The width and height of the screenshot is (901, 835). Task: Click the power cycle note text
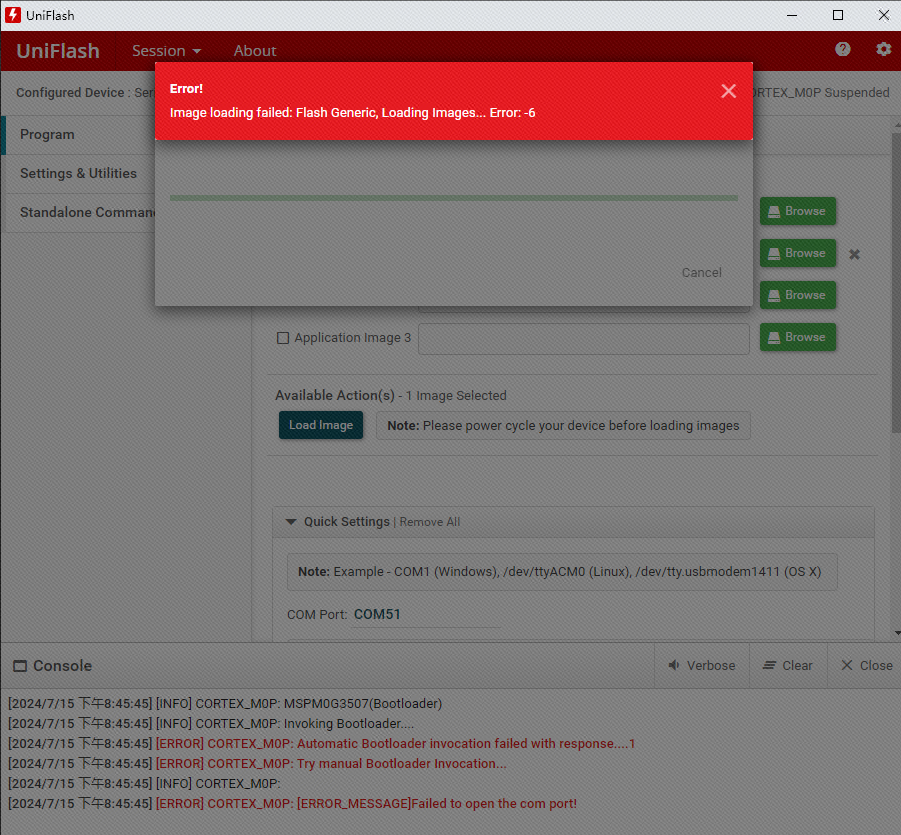coord(563,426)
